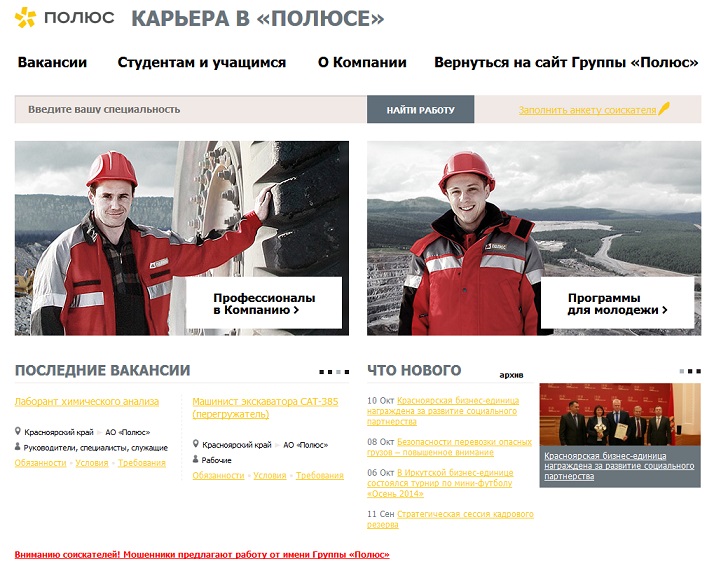Open Условия link for Машинист vacancy
The width and height of the screenshot is (707, 578).
point(270,476)
